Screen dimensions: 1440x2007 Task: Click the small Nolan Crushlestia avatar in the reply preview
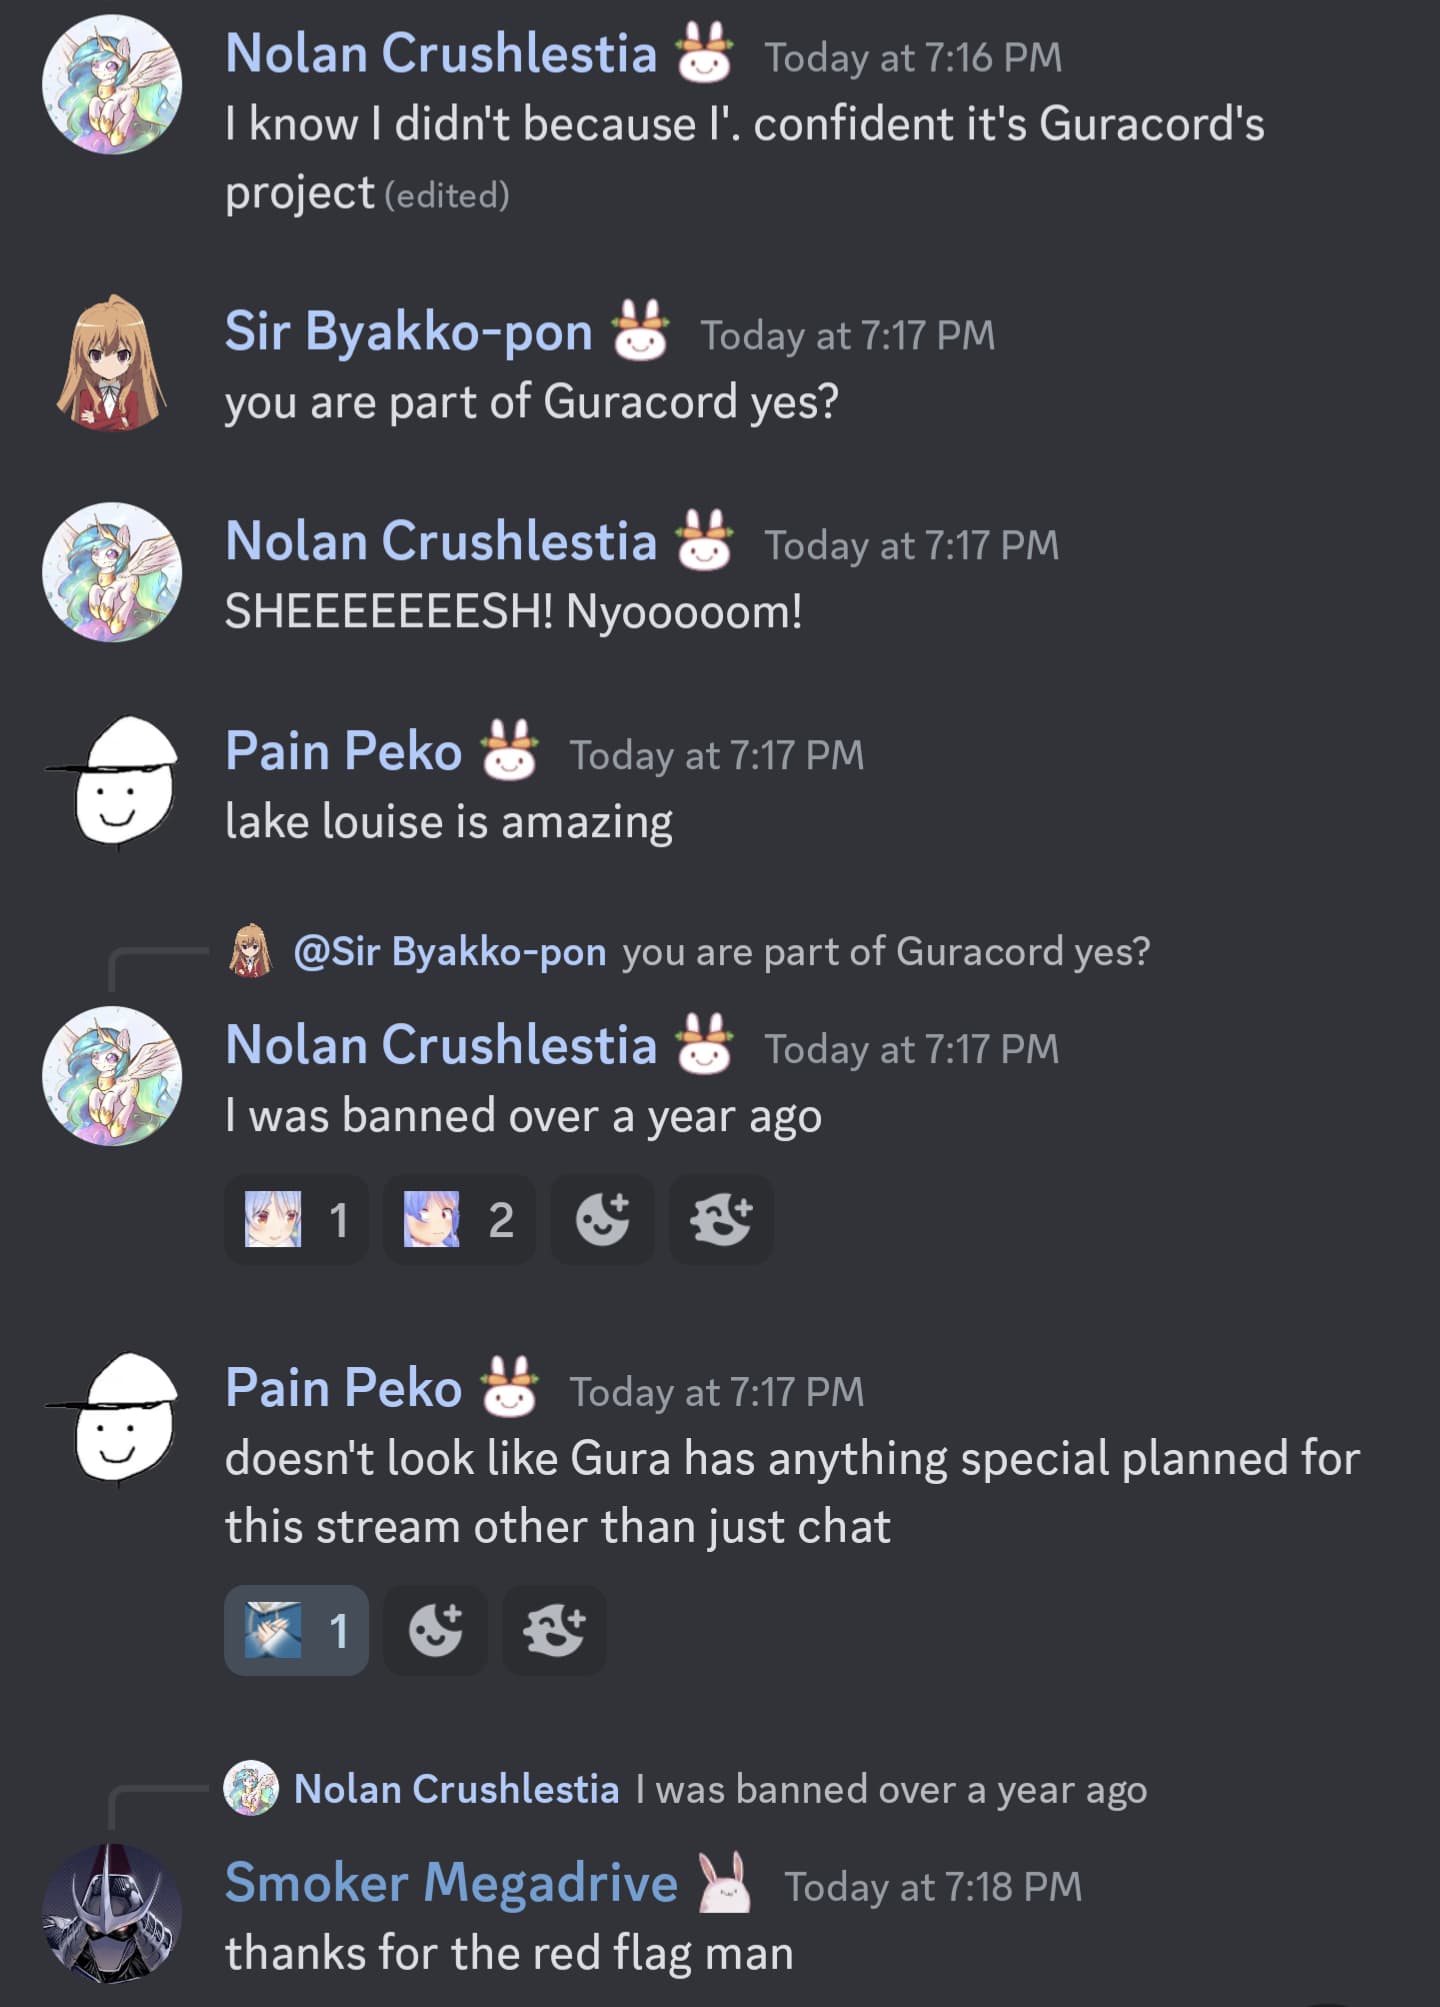coord(250,1788)
